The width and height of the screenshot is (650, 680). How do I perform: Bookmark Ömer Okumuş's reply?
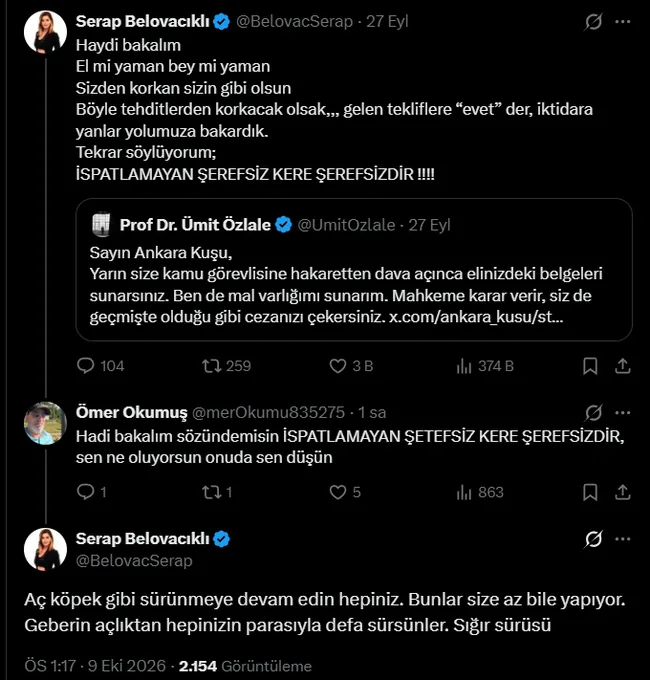590,492
